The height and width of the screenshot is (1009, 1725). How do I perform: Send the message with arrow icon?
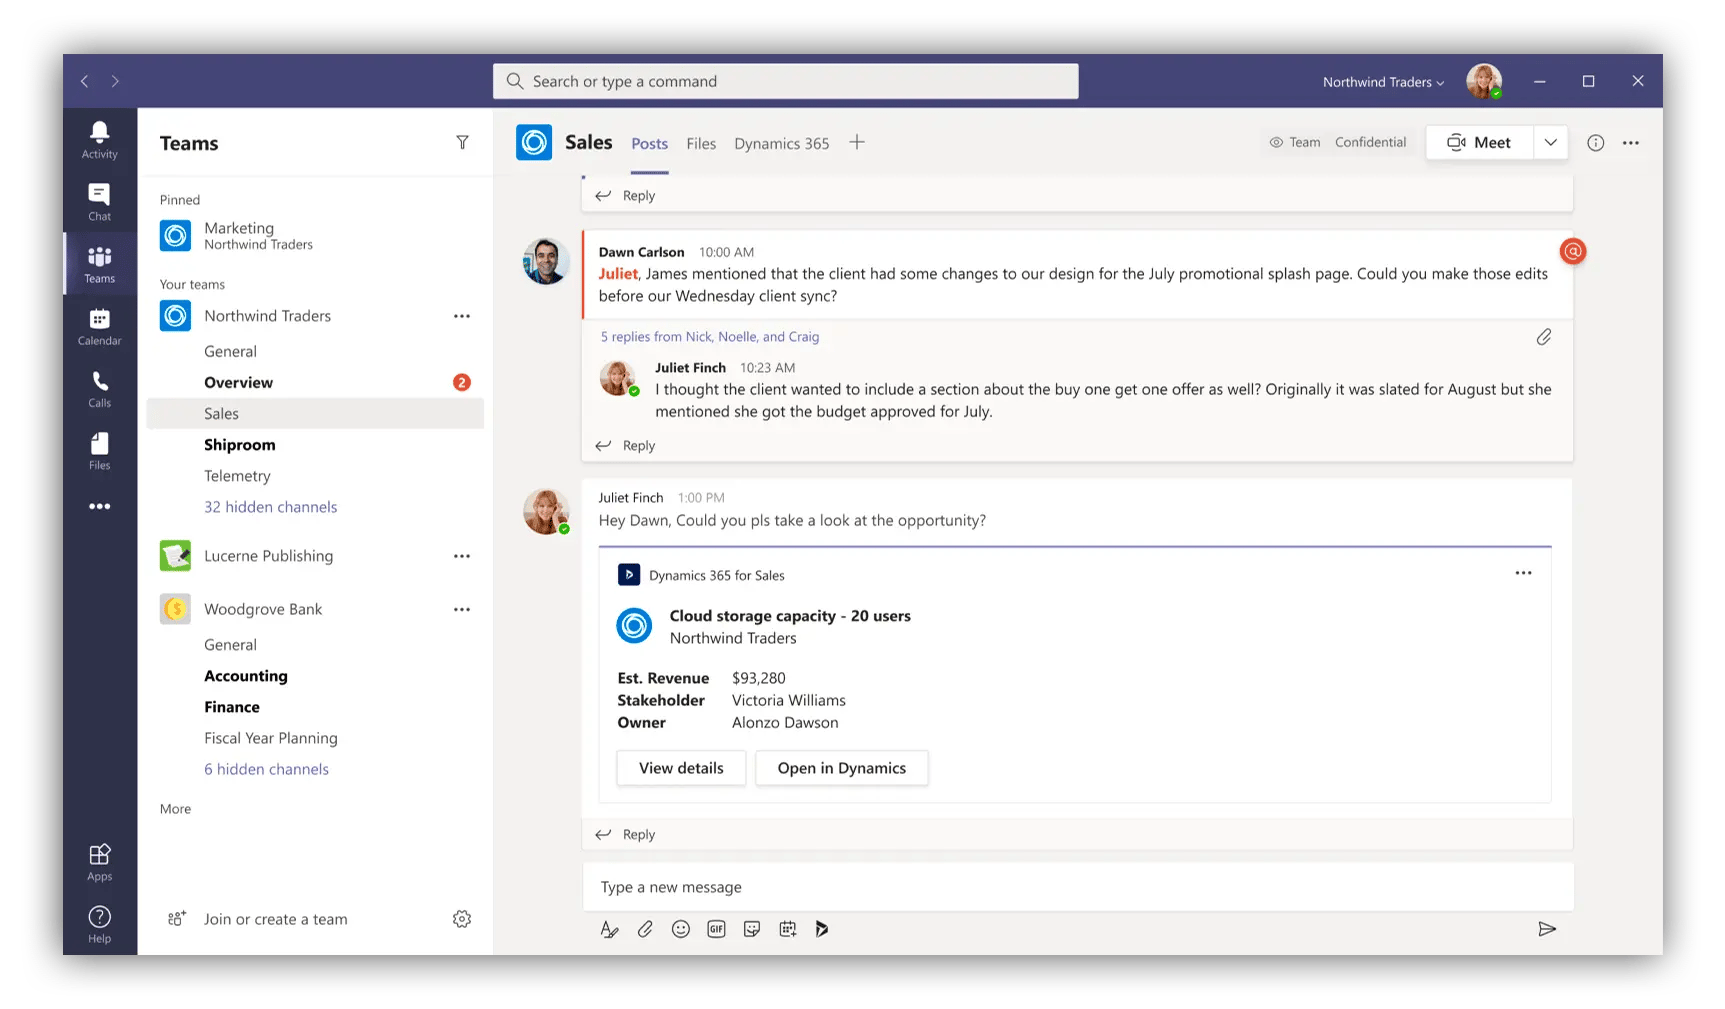point(1547,929)
